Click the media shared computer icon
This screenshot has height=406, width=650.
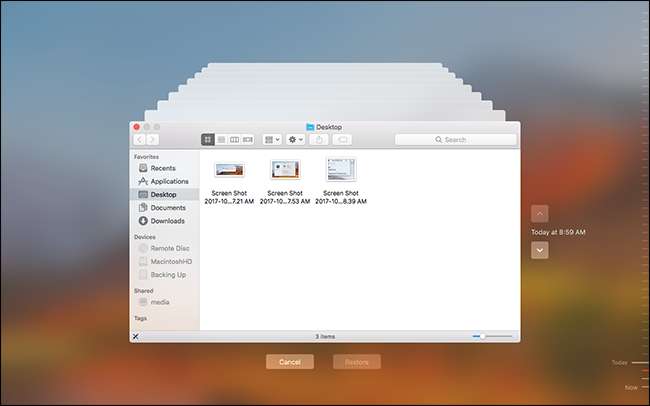[x=144, y=301]
